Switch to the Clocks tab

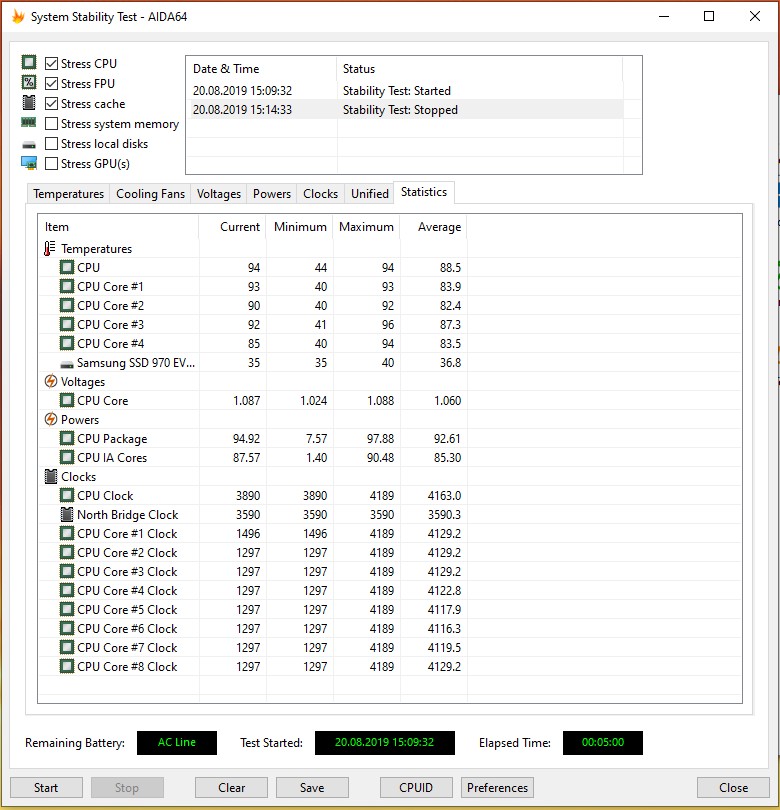(320, 194)
